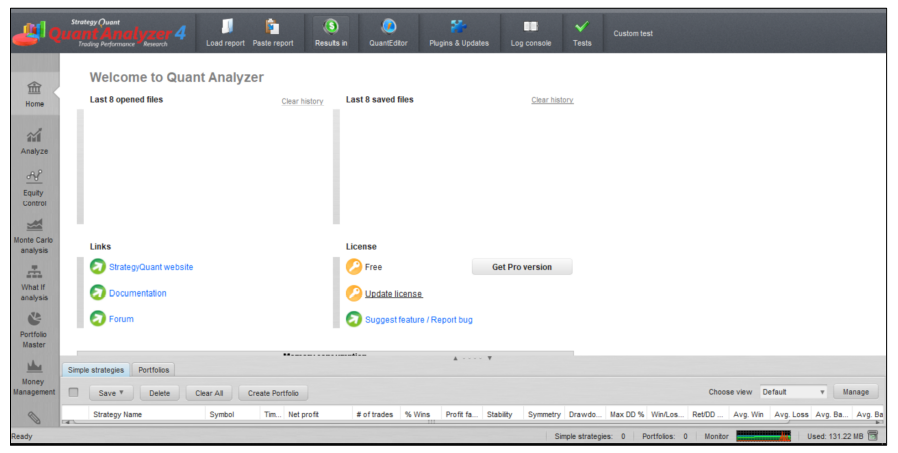The image size is (898, 453).
Task: Click the green arrow icon beside StrategyQuant website
Action: (98, 266)
